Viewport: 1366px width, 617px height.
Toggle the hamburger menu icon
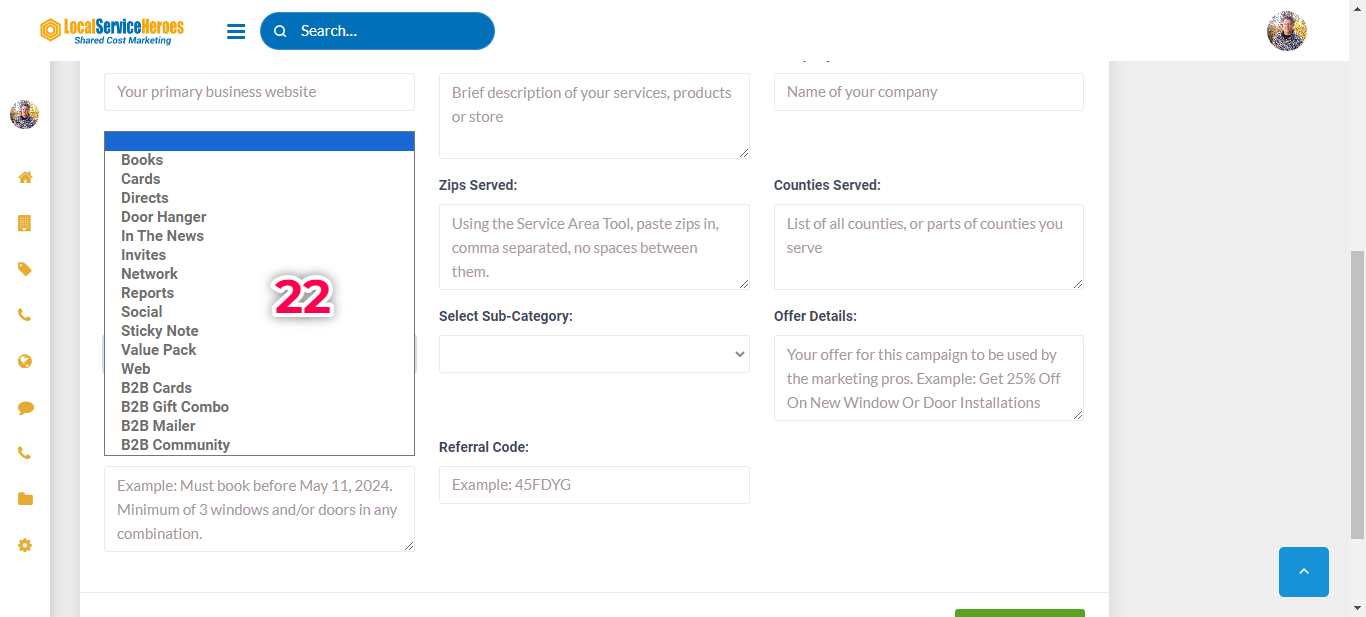[x=236, y=31]
